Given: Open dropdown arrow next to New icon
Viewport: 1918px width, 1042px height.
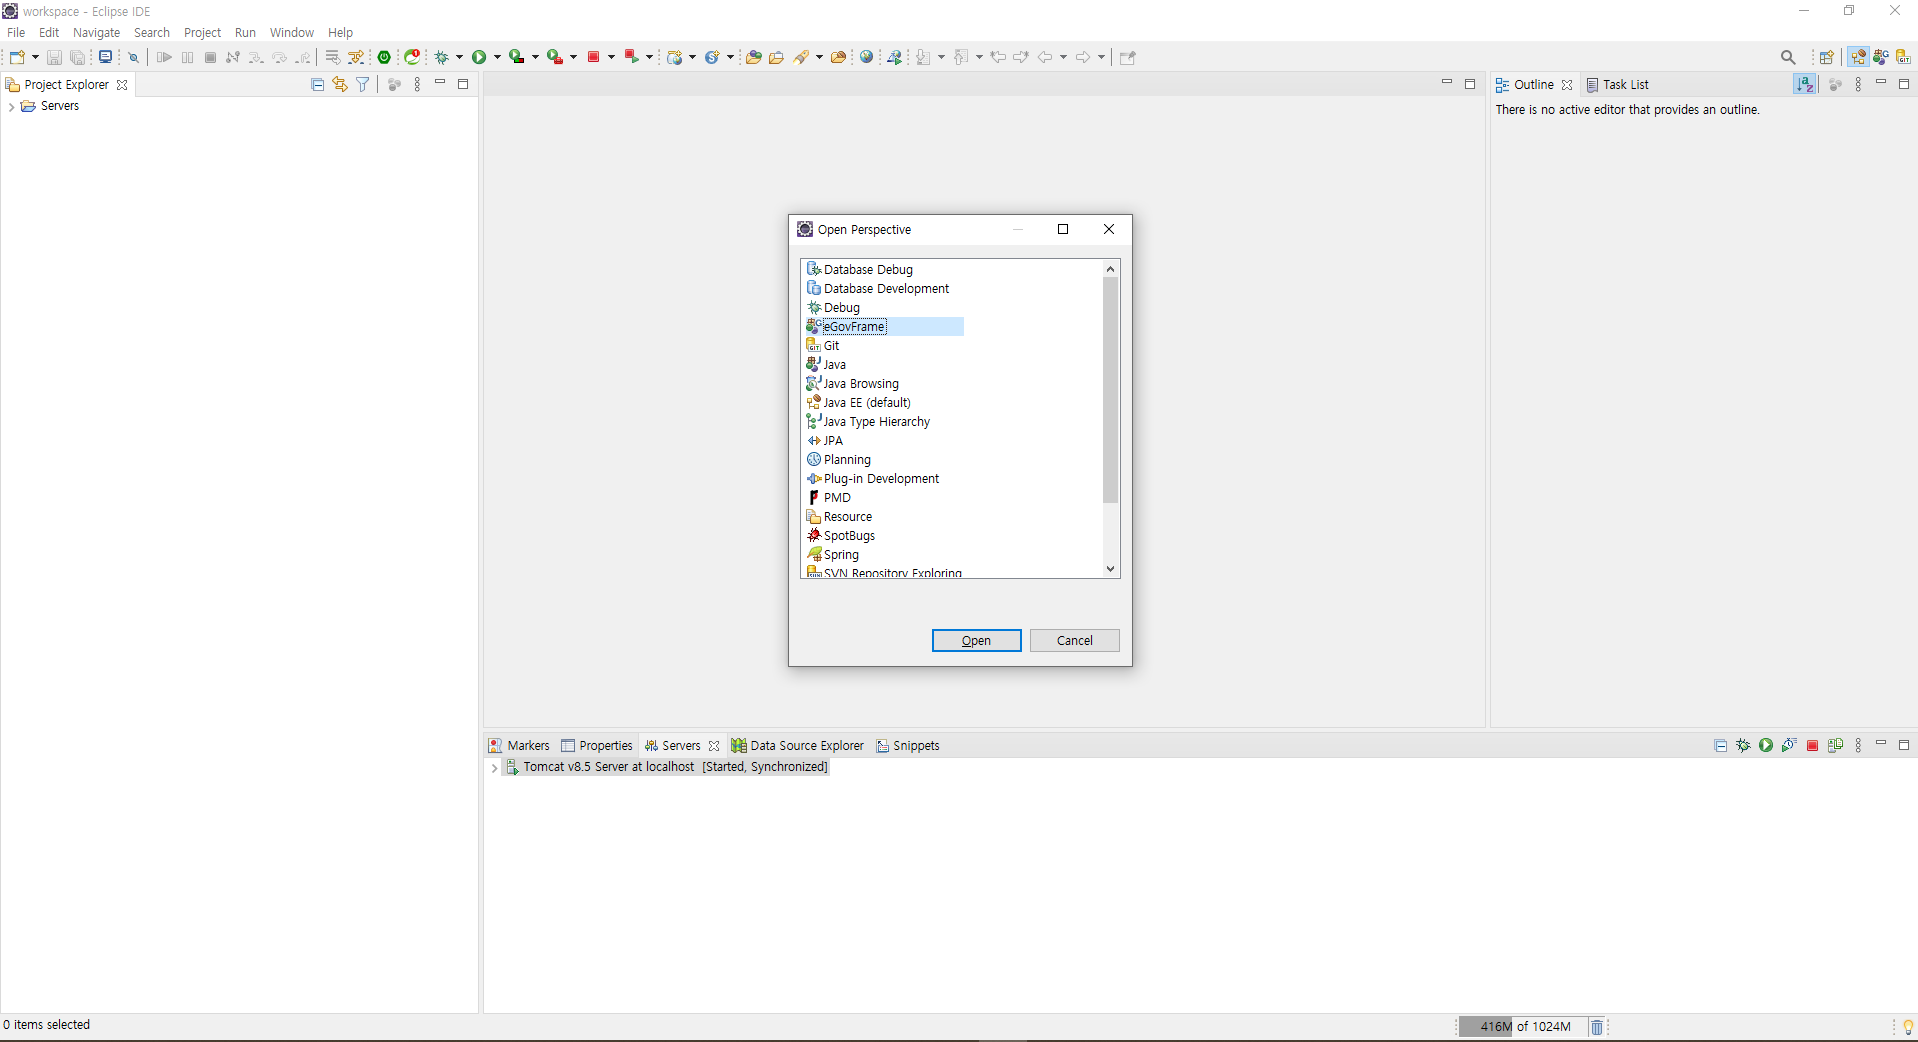Looking at the screenshot, I should [35, 57].
